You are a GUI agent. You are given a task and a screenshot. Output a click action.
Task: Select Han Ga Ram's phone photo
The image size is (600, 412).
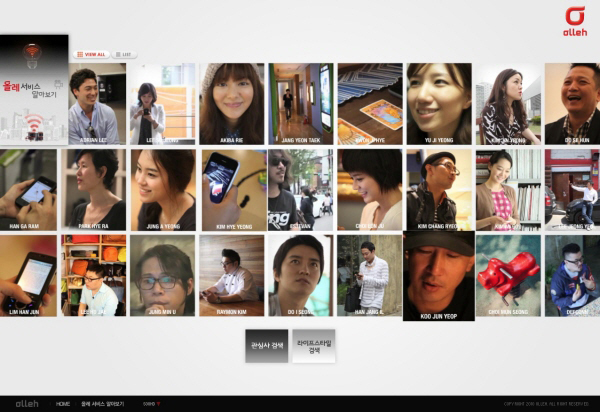click(28, 190)
